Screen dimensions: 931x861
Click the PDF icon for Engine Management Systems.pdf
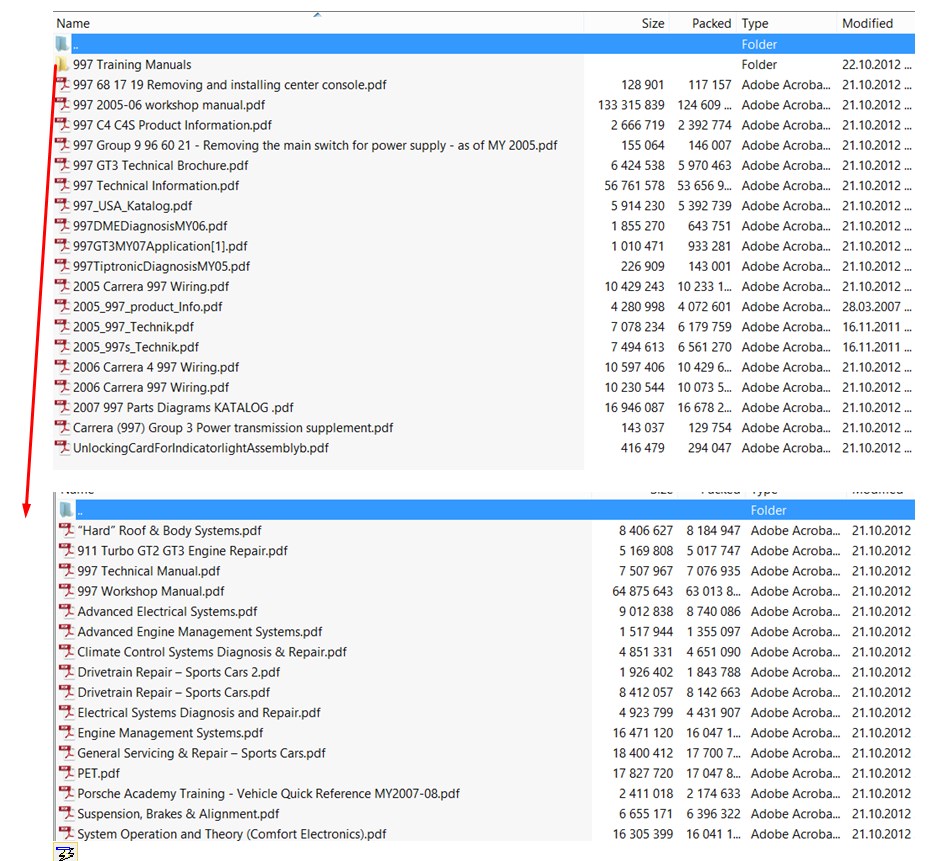(x=66, y=733)
